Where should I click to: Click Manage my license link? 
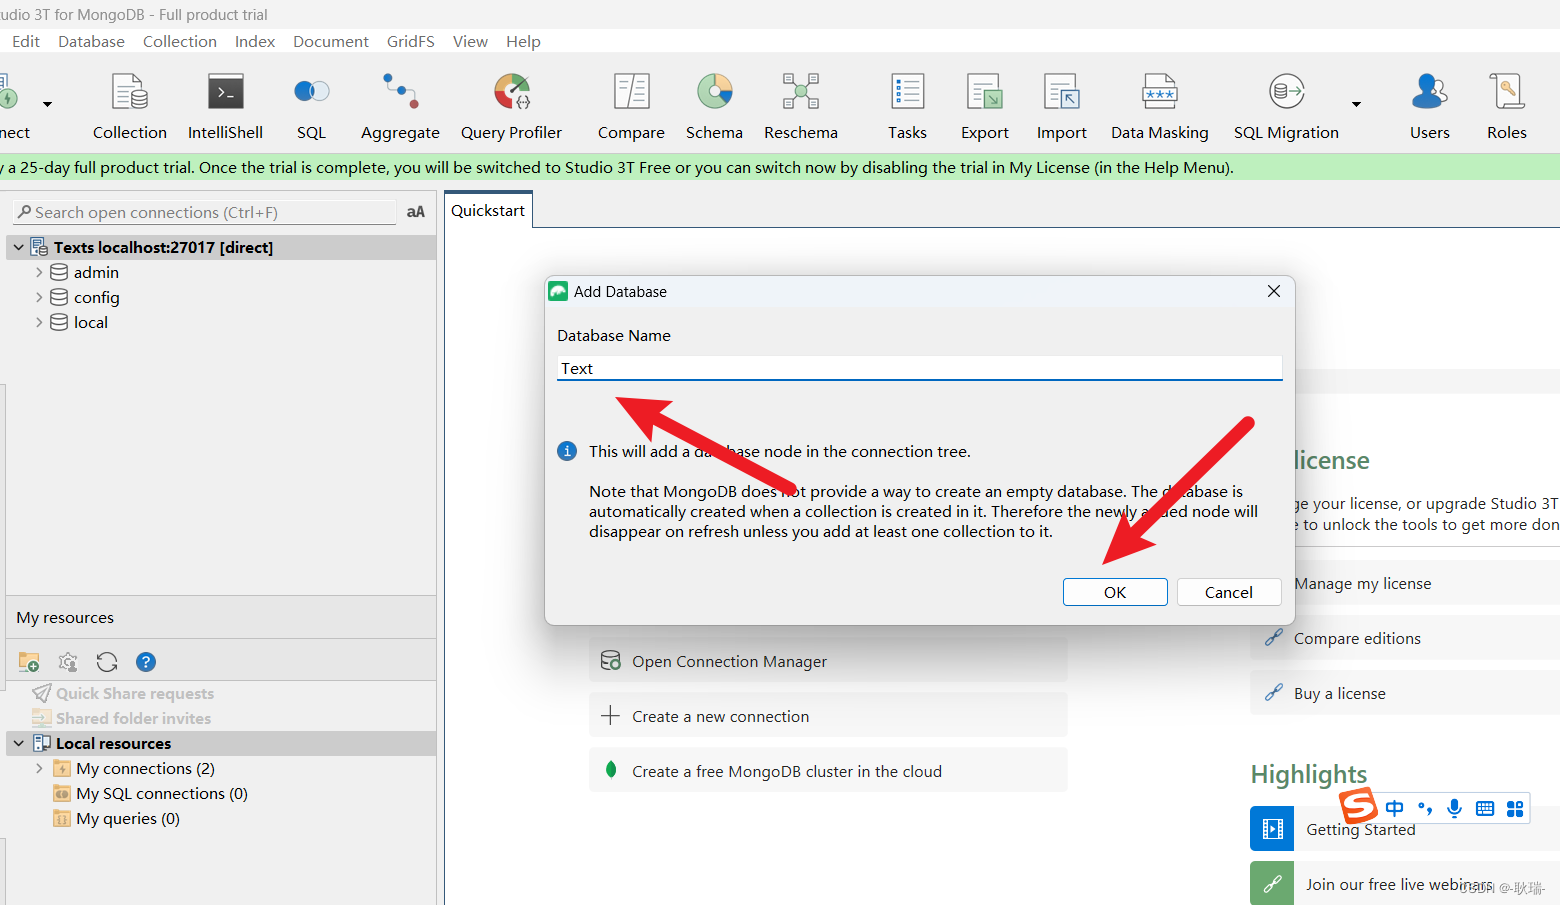click(1362, 583)
